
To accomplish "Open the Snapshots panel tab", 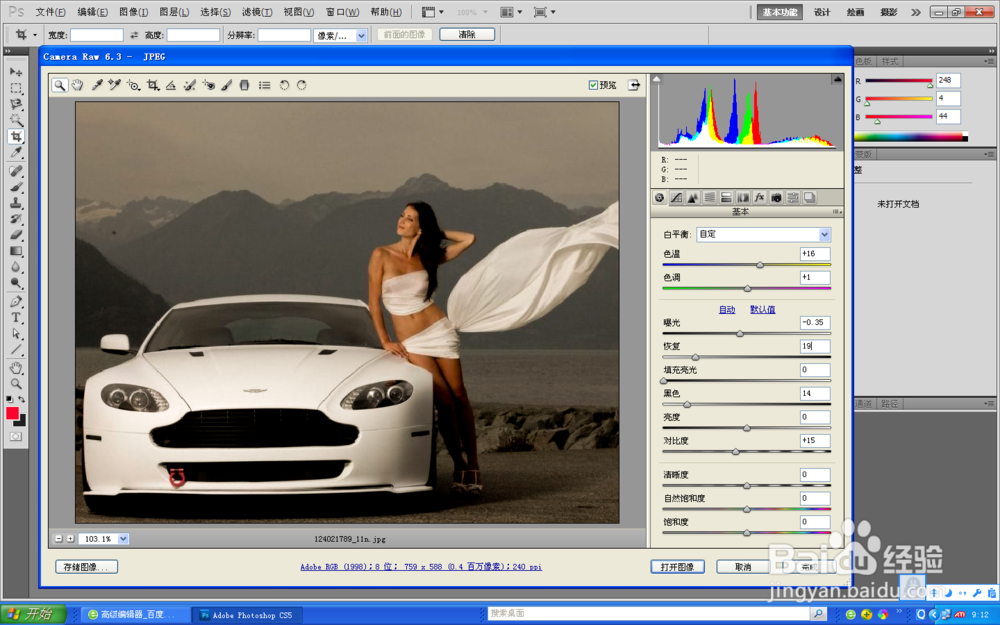I will tap(809, 198).
